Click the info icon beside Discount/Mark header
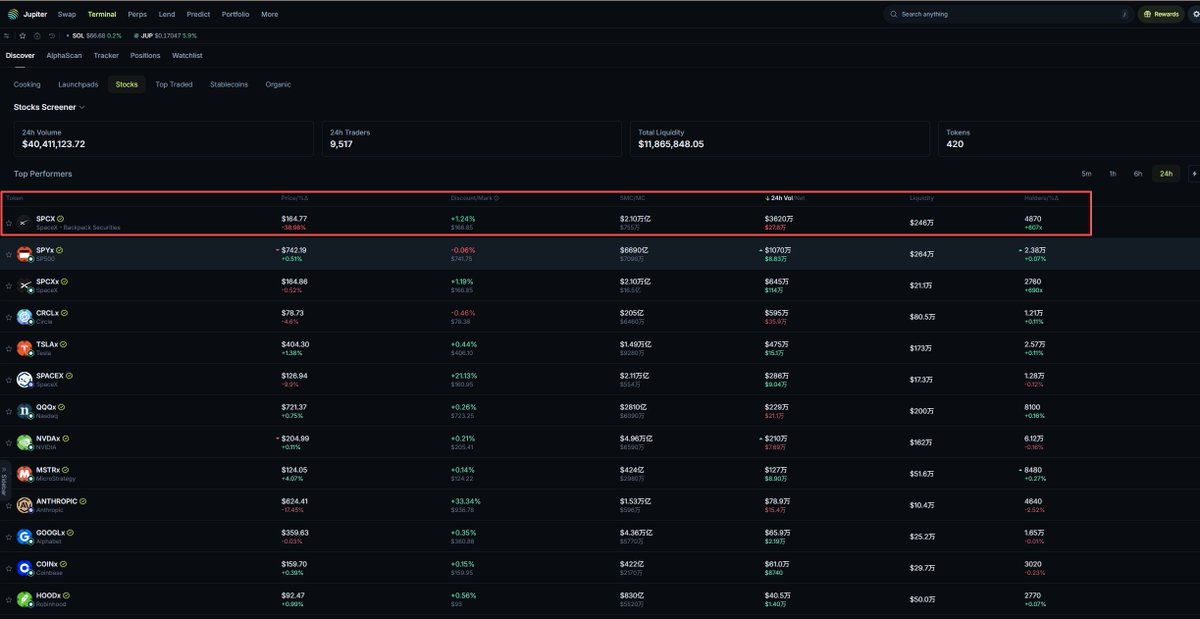The image size is (1200, 619). [x=496, y=198]
